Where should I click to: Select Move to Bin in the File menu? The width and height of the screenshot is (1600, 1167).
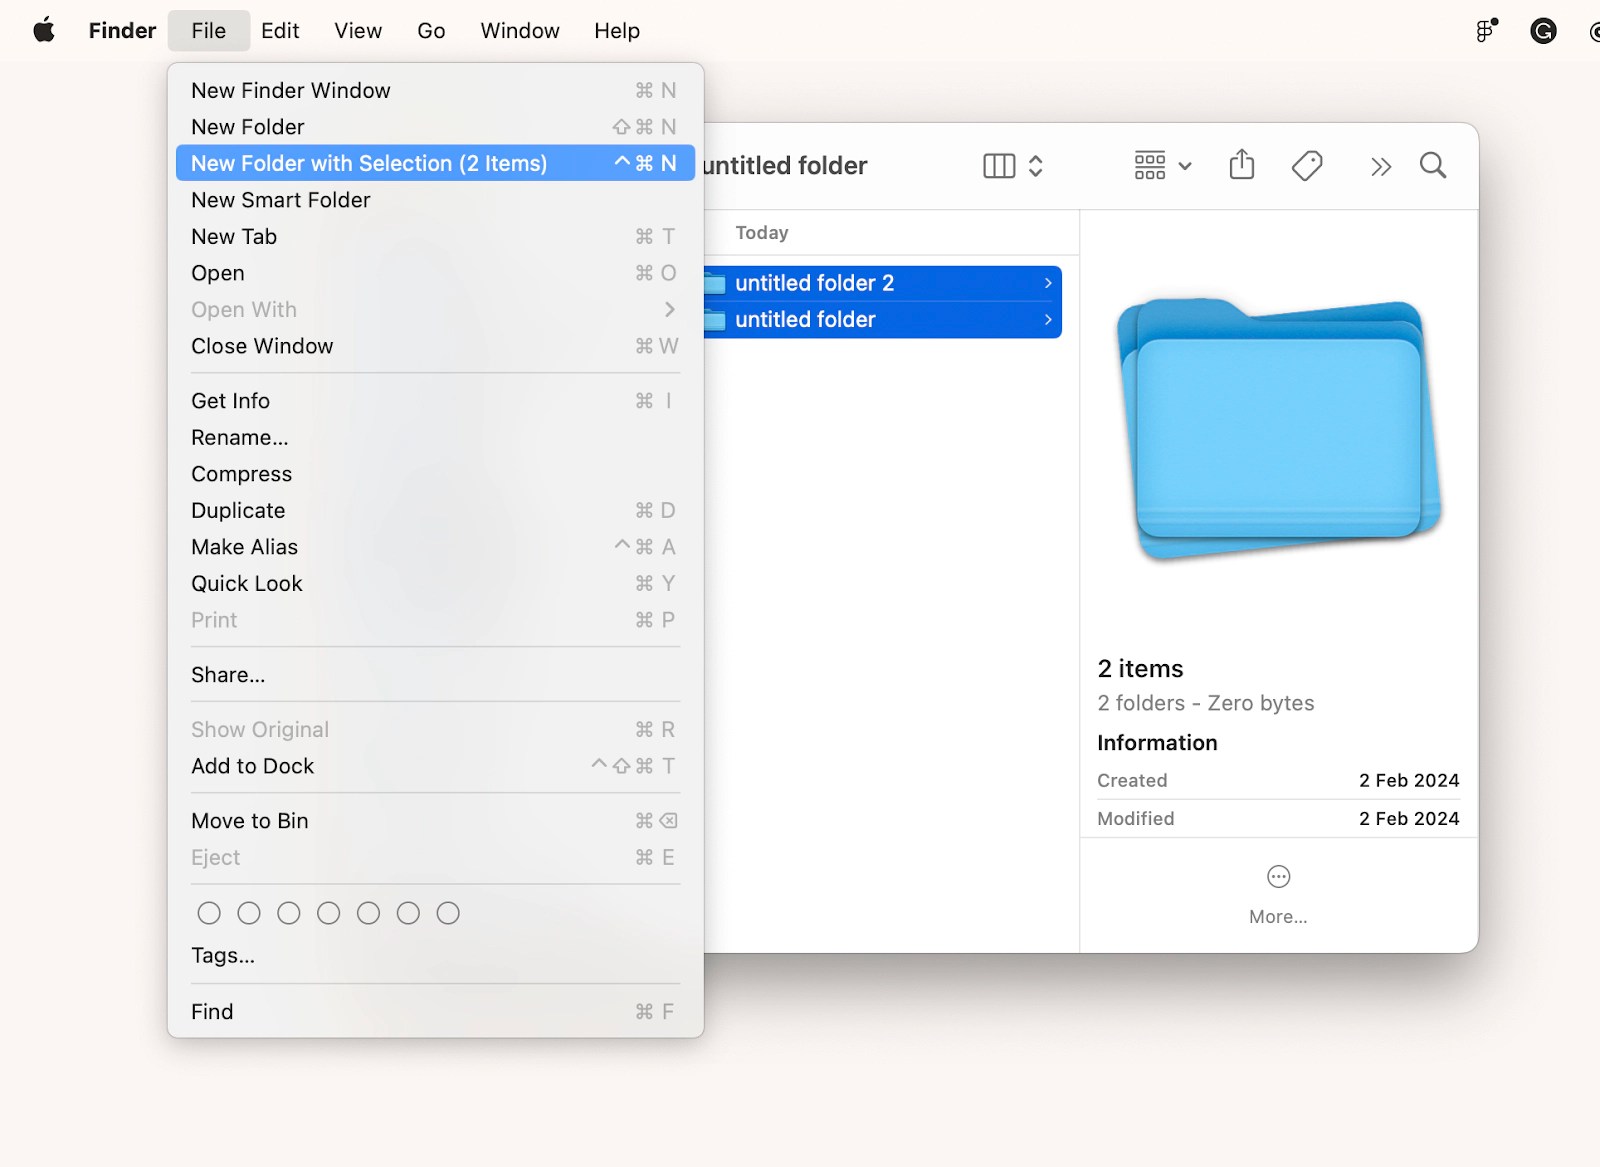tap(250, 820)
